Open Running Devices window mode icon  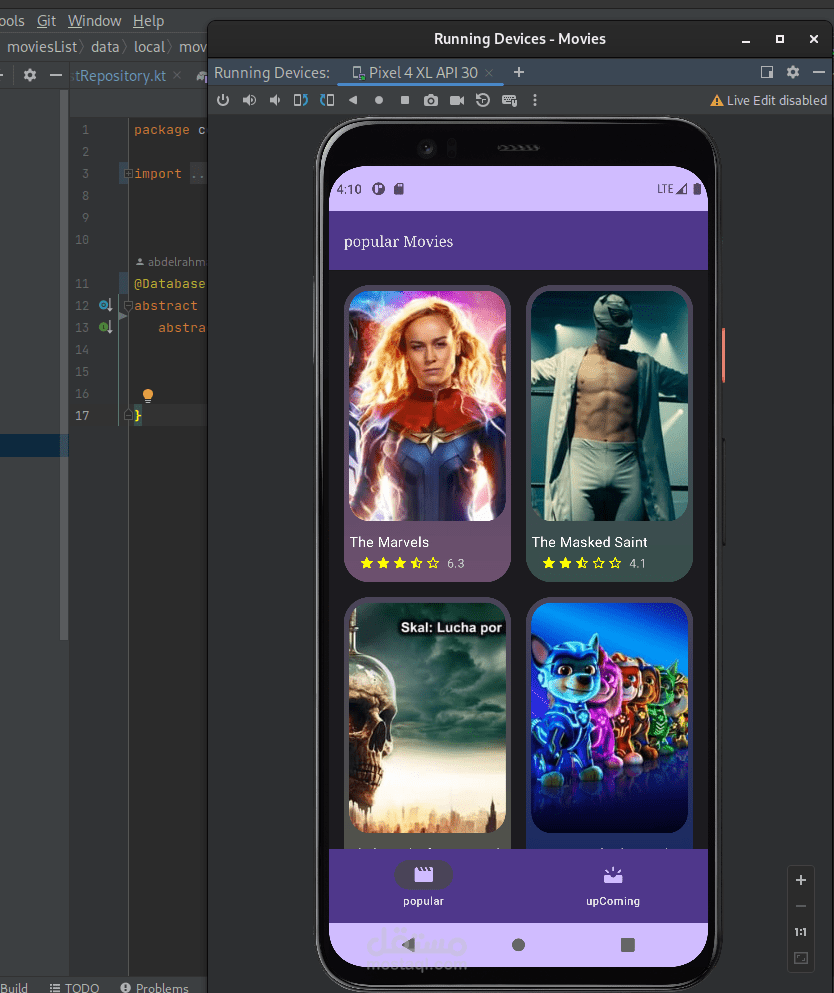coord(767,72)
